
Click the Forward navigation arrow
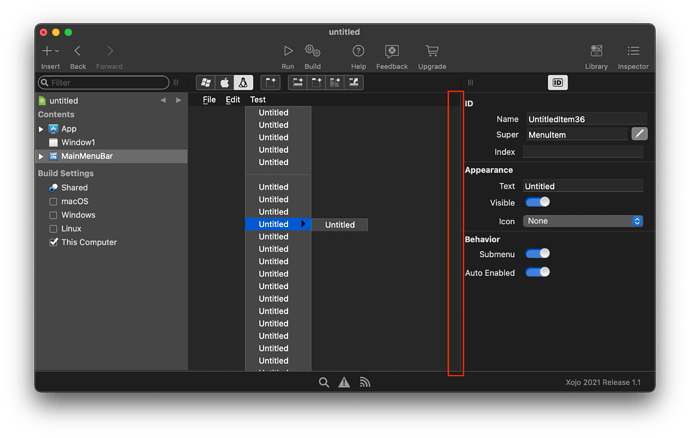tap(110, 51)
